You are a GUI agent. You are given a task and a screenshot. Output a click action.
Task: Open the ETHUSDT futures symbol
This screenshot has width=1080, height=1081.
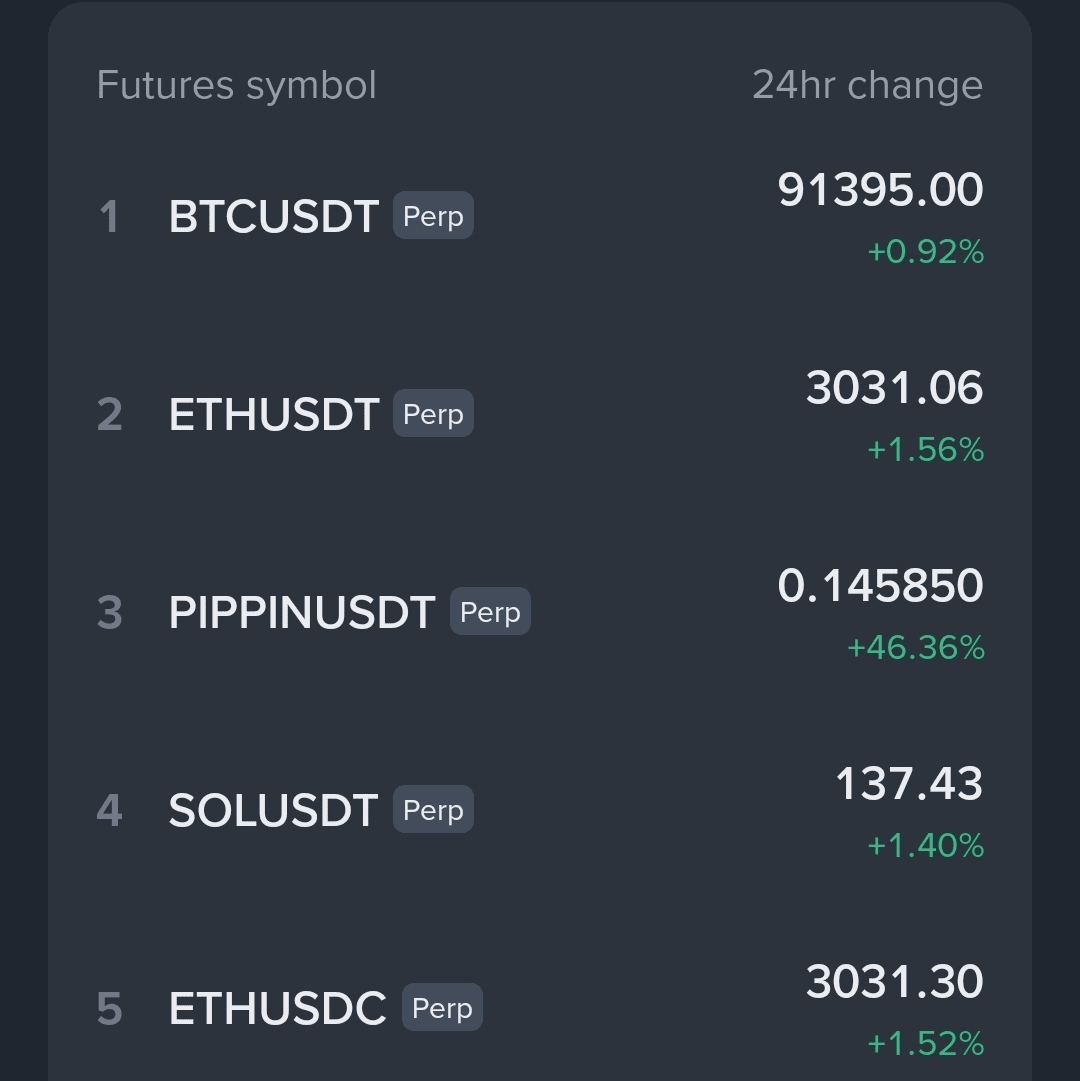[x=273, y=415]
